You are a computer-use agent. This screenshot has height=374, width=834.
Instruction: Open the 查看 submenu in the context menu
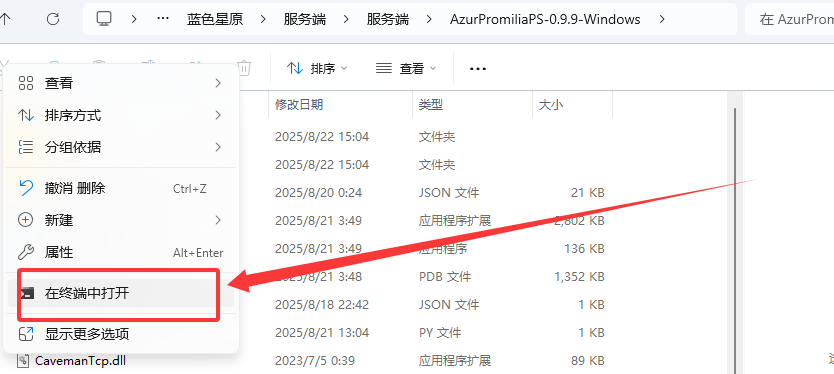[121, 83]
